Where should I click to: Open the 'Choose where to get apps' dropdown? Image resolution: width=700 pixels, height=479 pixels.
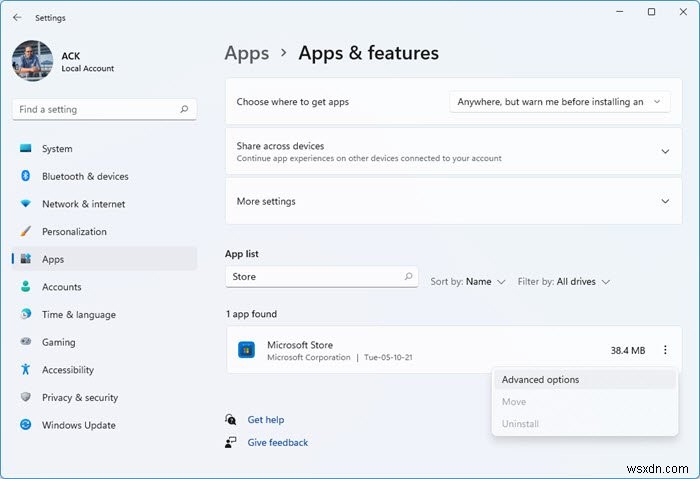coord(559,102)
